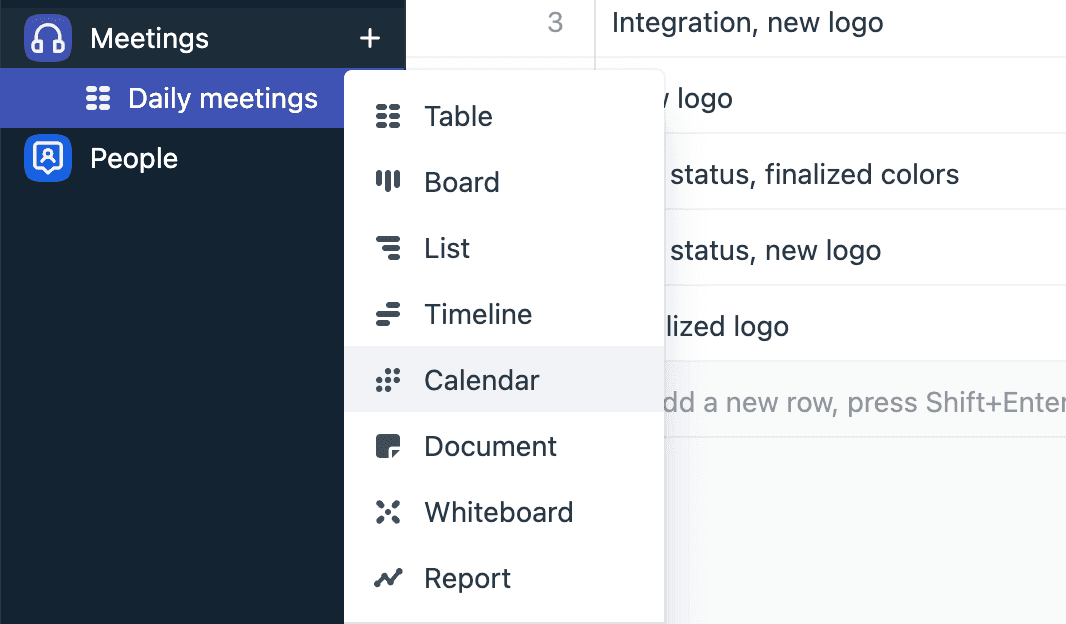1066x624 pixels.
Task: Select the Timeline view icon
Action: point(389,314)
